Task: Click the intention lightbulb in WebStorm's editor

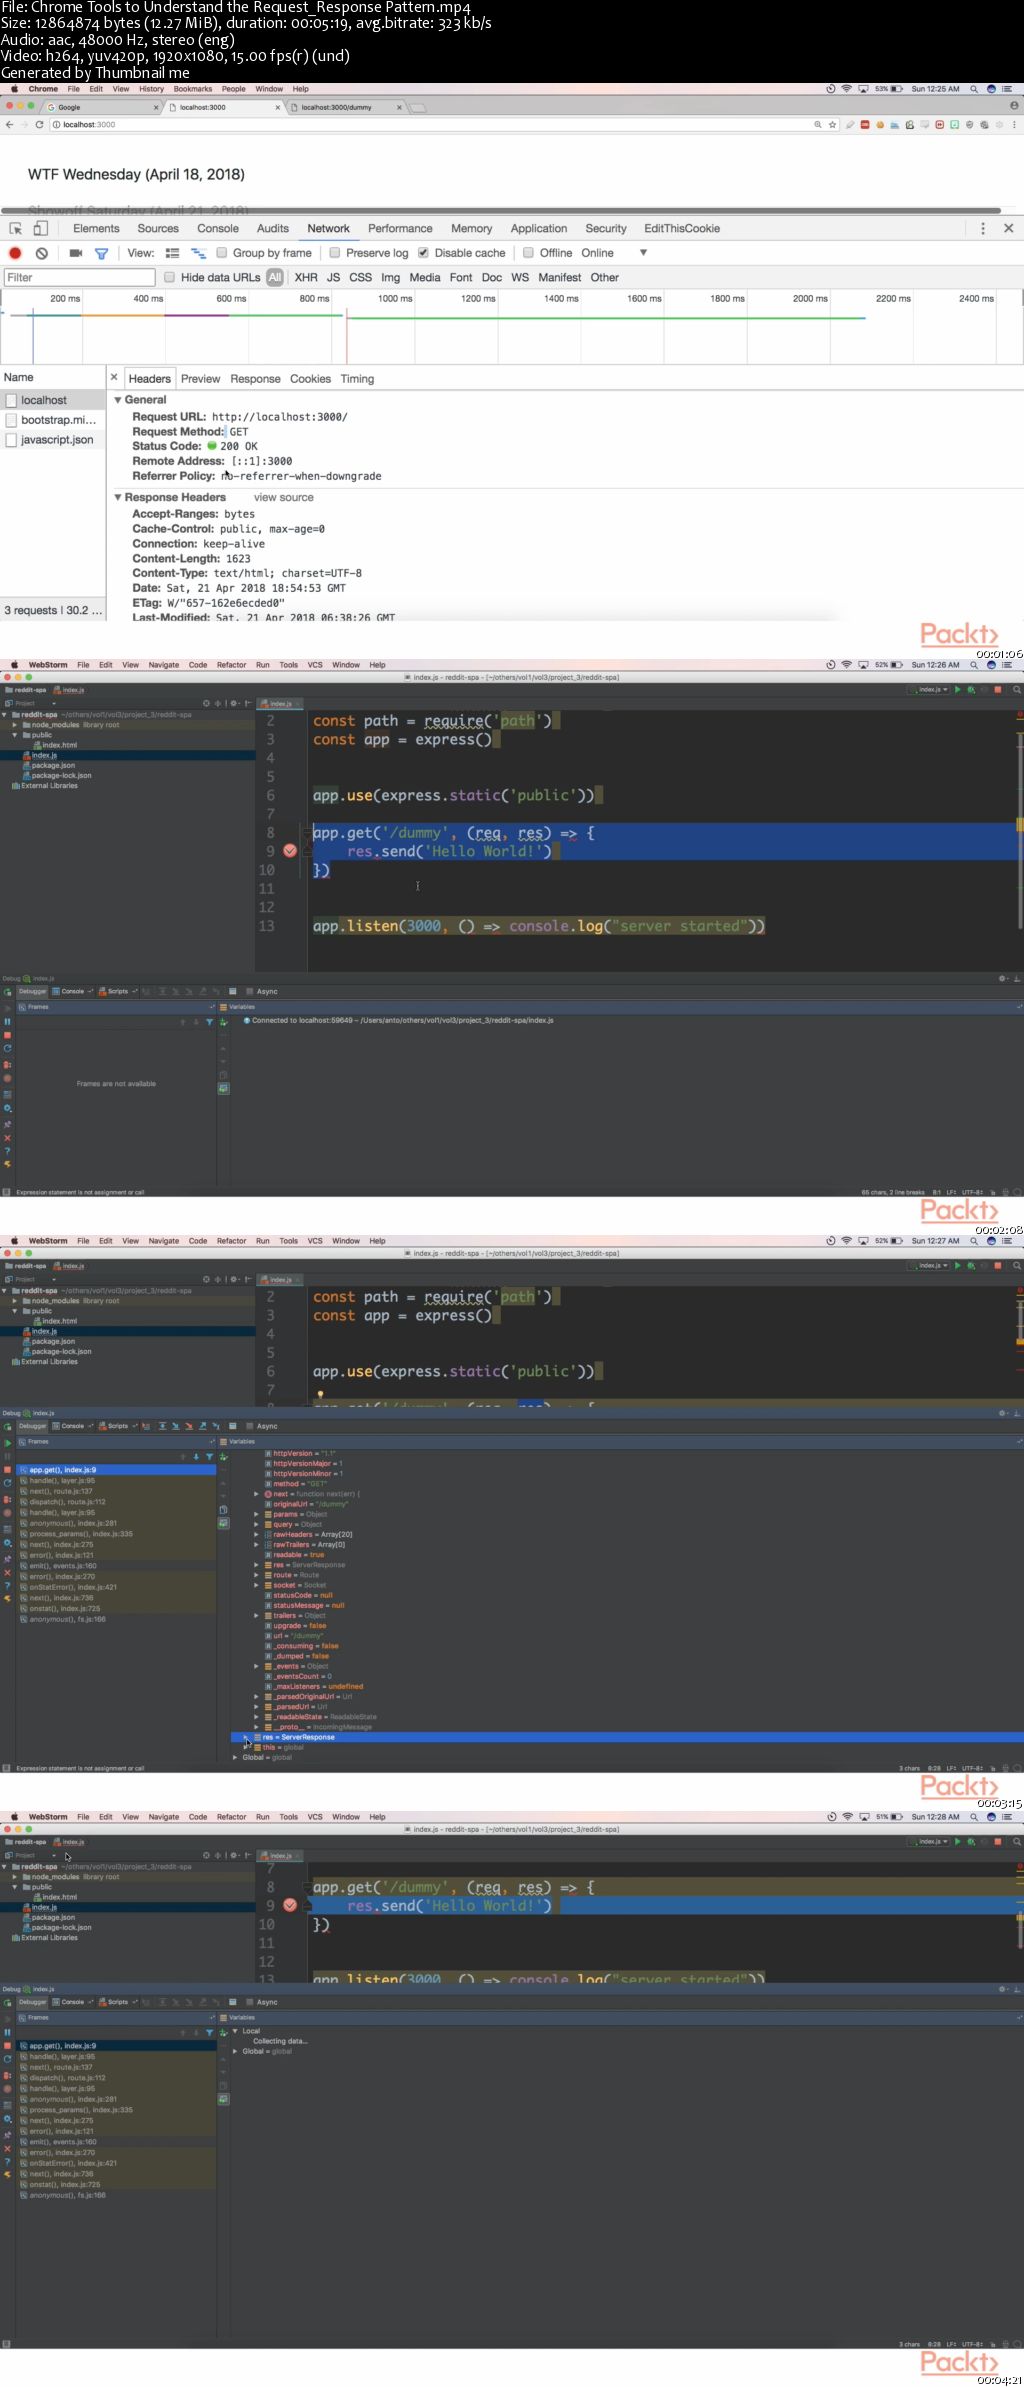Action: click(x=320, y=1394)
